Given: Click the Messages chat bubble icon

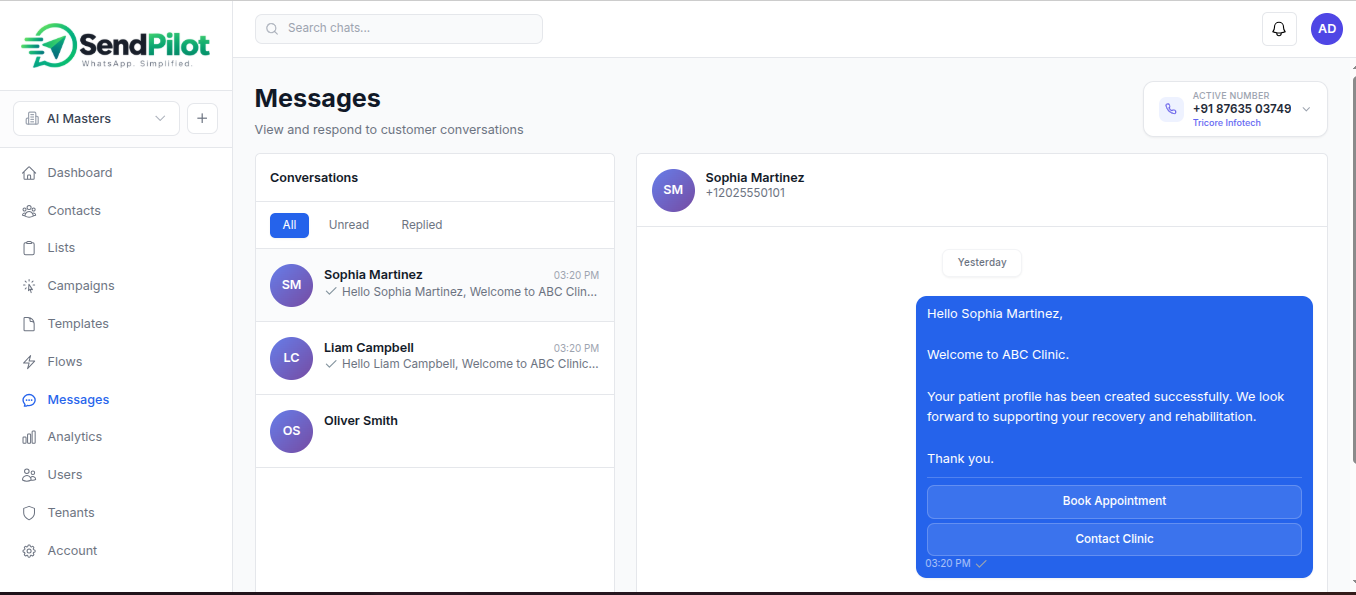Looking at the screenshot, I should 29,400.
